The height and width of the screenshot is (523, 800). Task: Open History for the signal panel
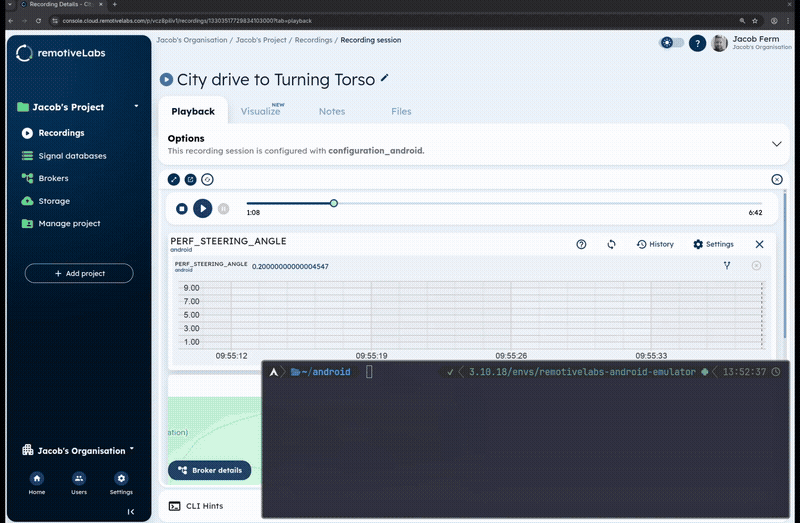pyautogui.click(x=655, y=244)
